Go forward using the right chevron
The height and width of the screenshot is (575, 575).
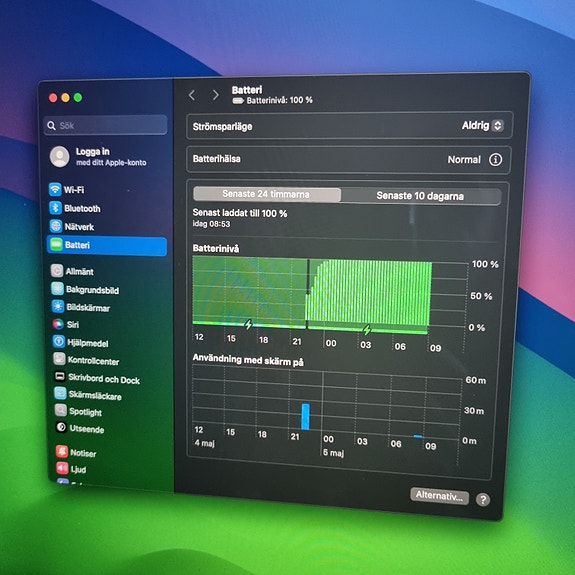tap(216, 95)
